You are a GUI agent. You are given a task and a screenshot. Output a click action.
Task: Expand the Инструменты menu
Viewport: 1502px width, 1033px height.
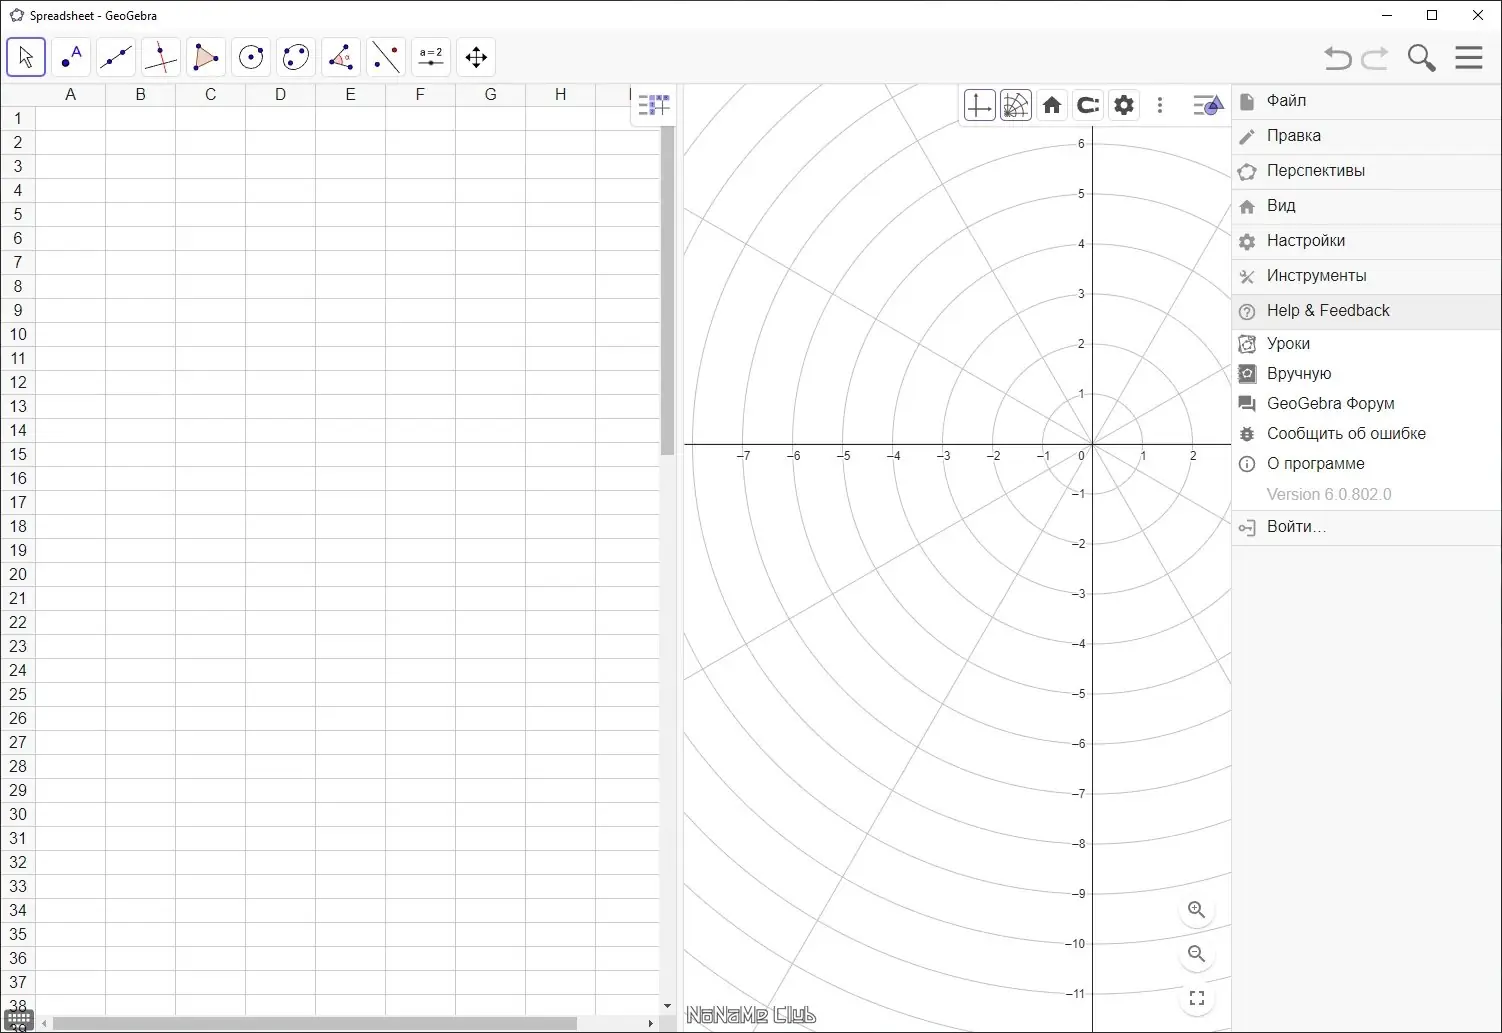[1366, 276]
